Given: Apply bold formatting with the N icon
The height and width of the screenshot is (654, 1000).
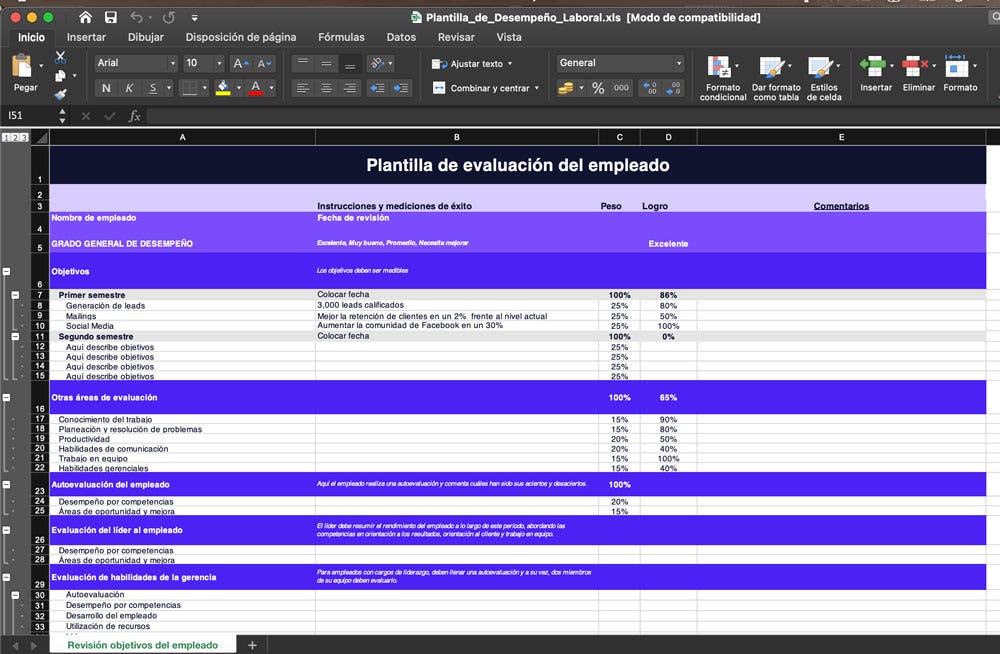Looking at the screenshot, I should point(105,88).
